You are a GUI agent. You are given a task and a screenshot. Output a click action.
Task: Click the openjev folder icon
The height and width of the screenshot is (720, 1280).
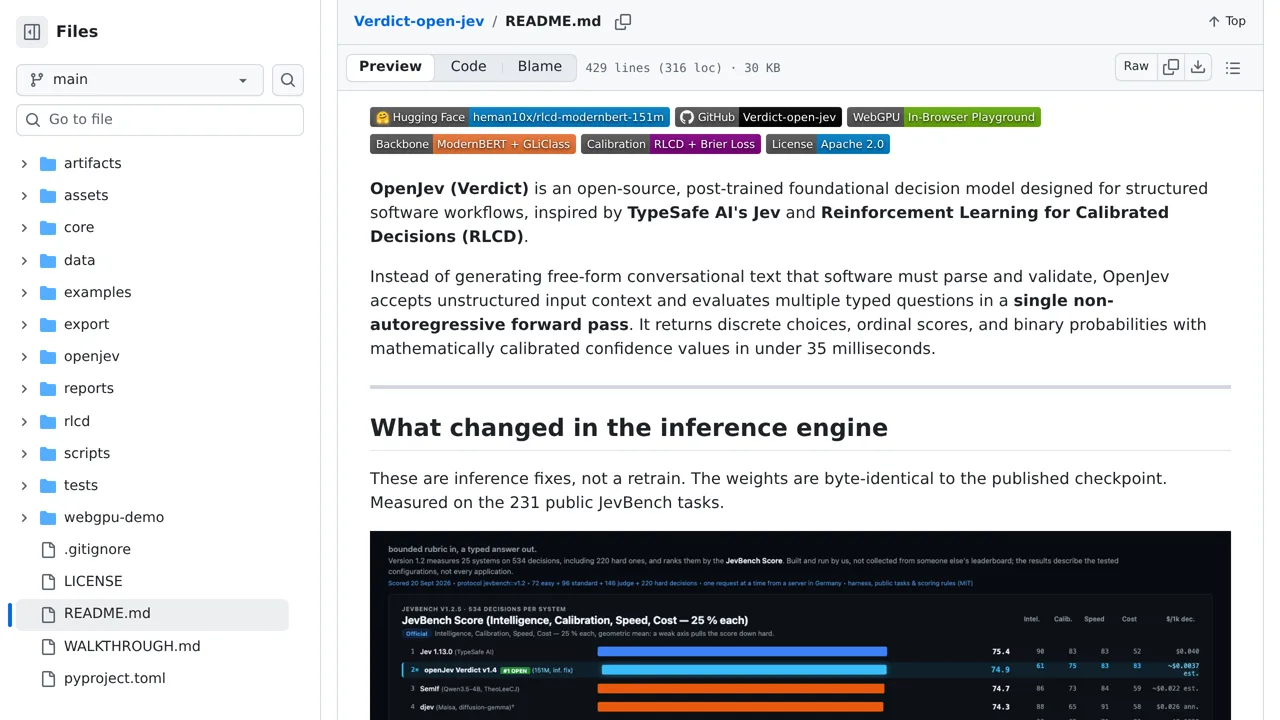pos(48,356)
